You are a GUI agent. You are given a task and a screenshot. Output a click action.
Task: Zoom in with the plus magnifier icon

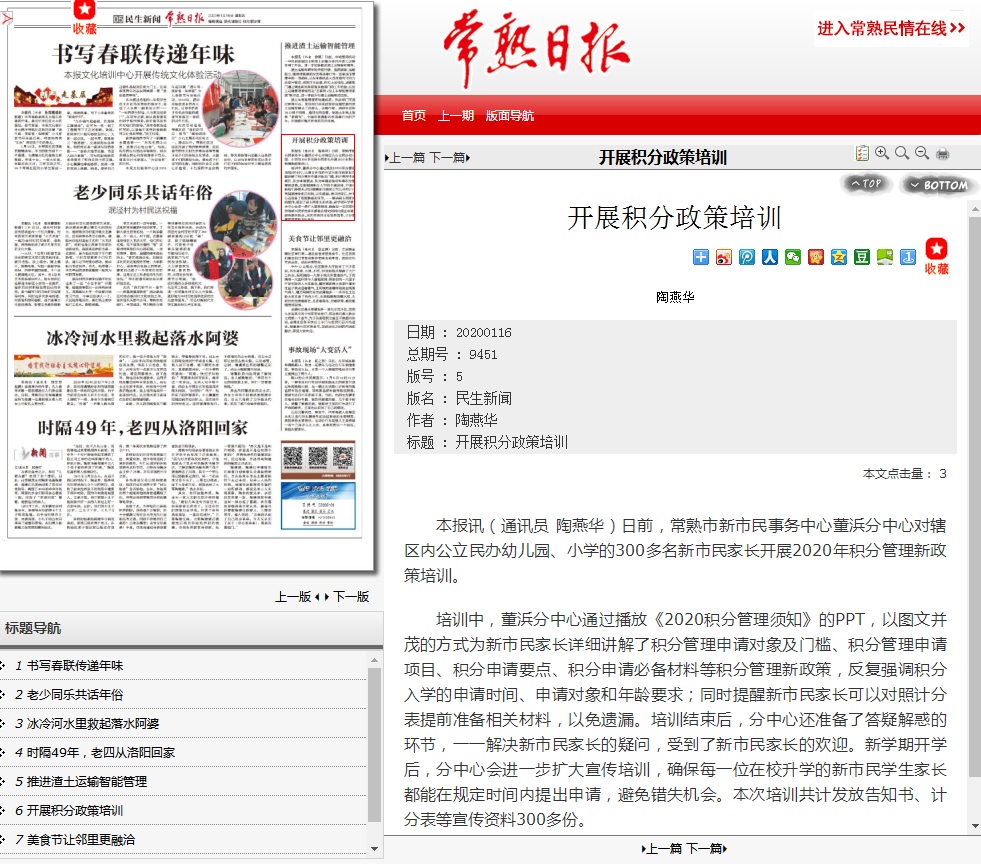pos(882,153)
